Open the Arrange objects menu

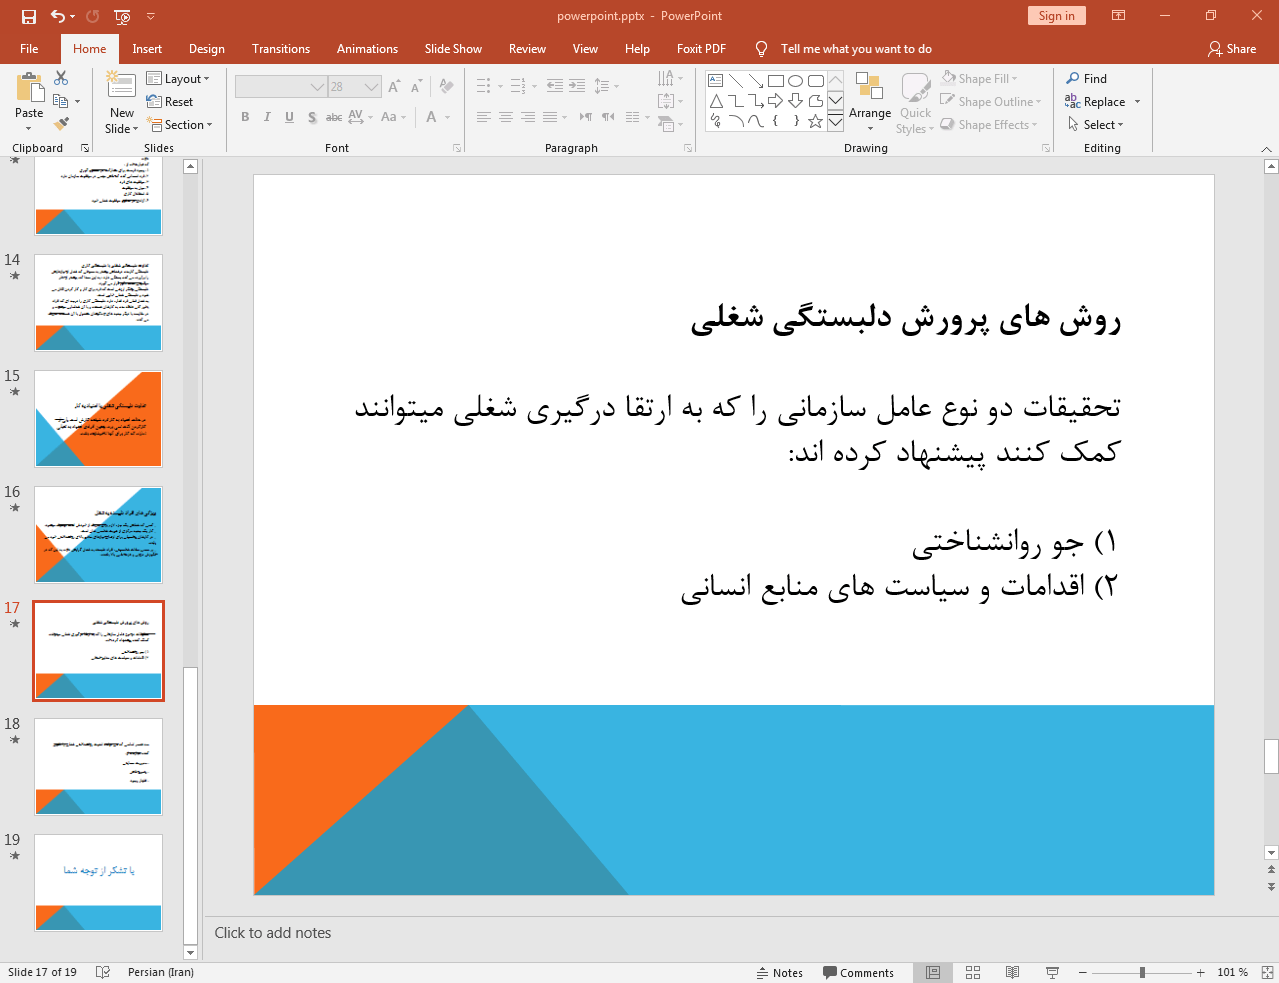click(x=869, y=101)
